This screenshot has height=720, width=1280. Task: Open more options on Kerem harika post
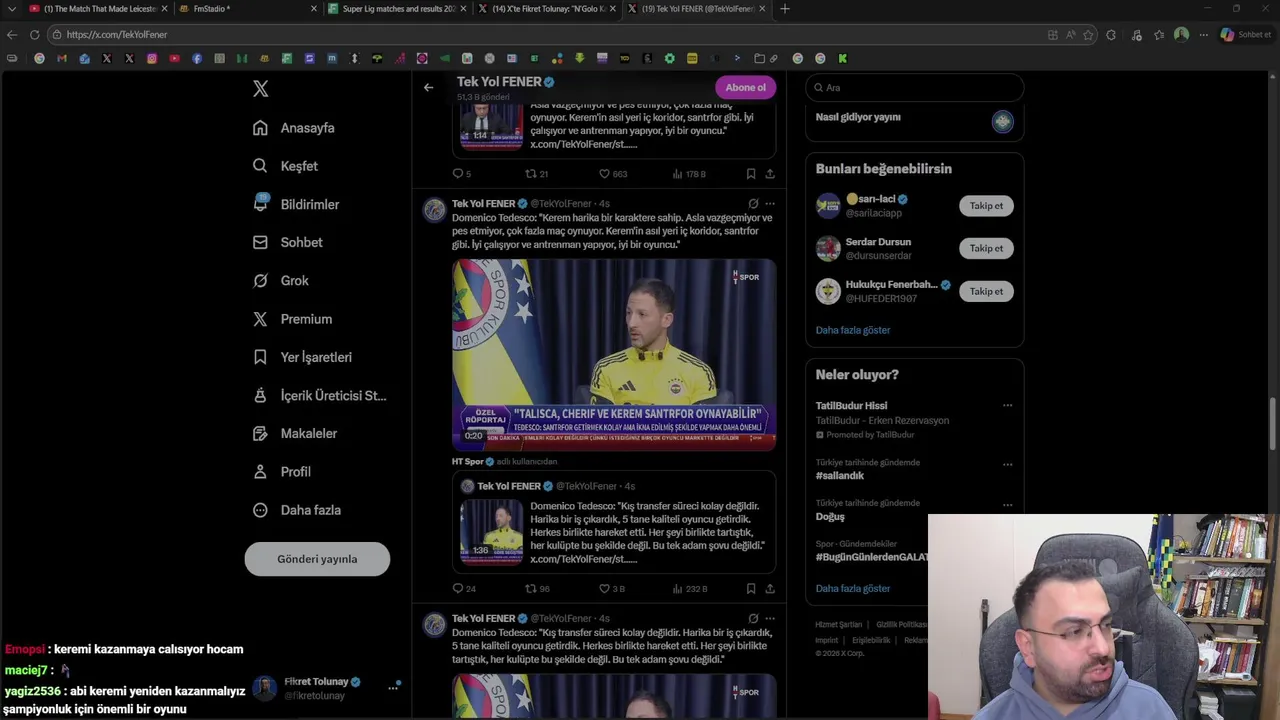[x=770, y=204]
